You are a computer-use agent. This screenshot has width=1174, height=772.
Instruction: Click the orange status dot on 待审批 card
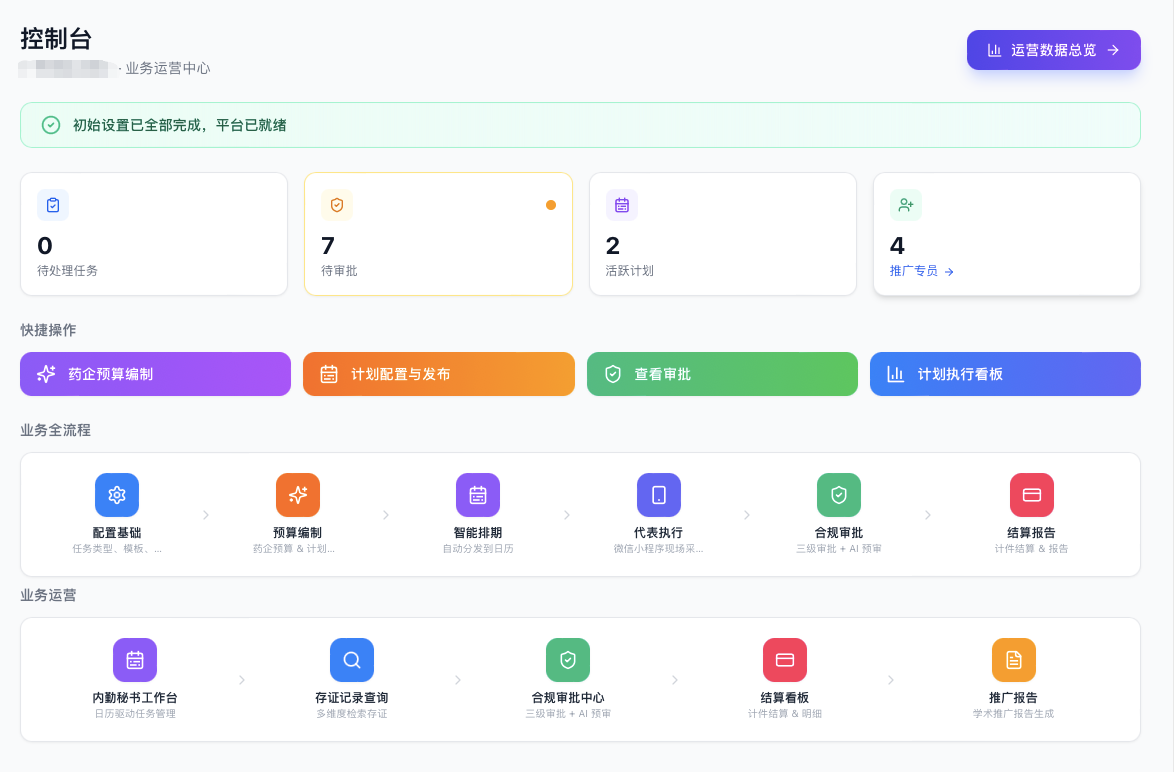click(x=551, y=205)
